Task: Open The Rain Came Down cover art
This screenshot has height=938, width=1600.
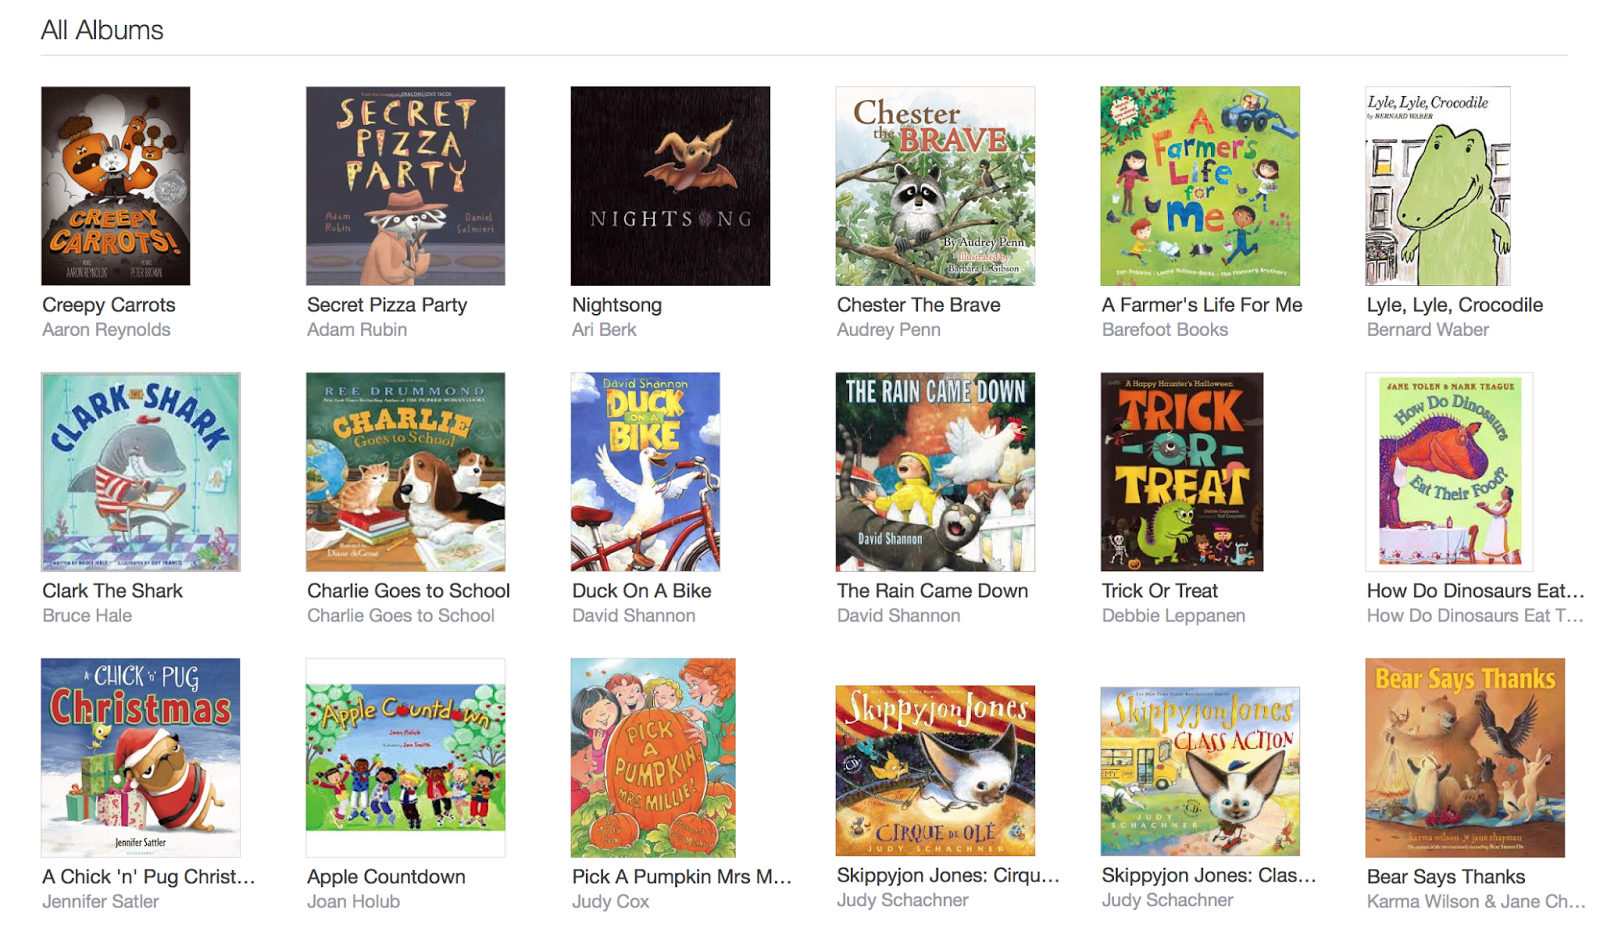Action: point(935,472)
